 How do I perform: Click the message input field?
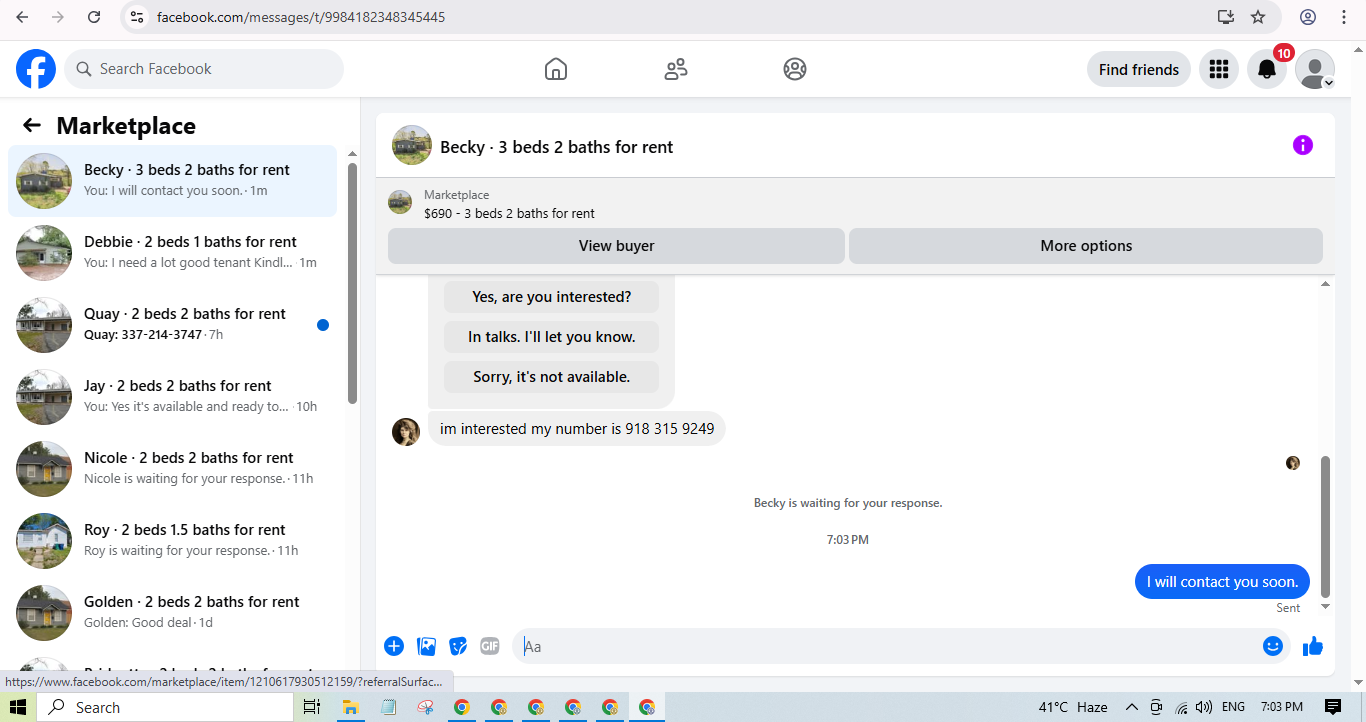click(x=888, y=646)
